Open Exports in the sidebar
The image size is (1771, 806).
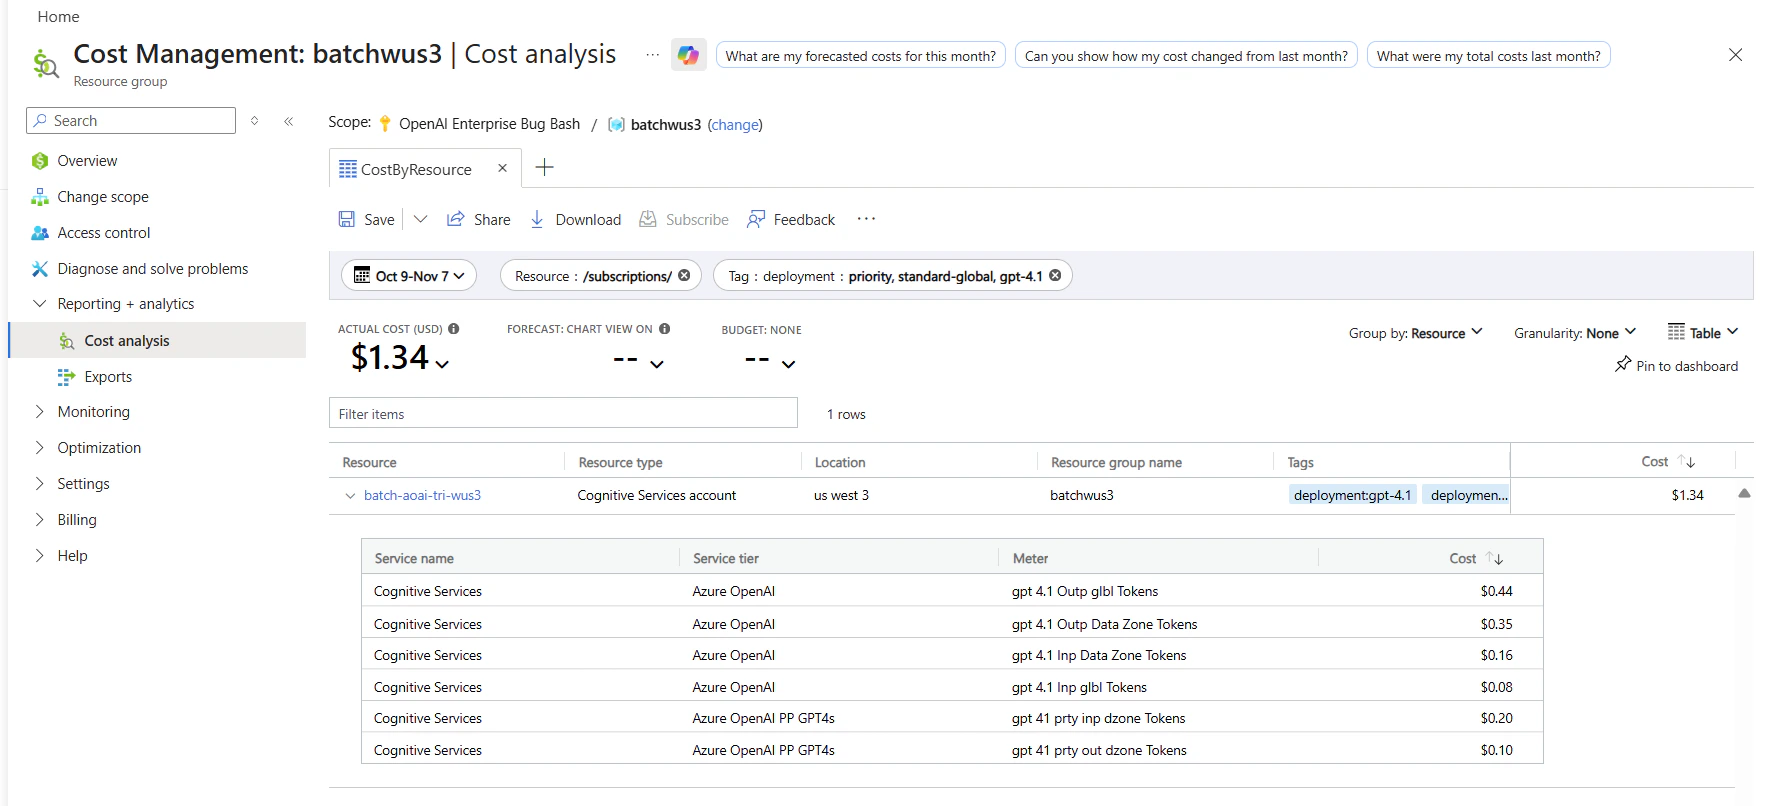pyautogui.click(x=108, y=377)
